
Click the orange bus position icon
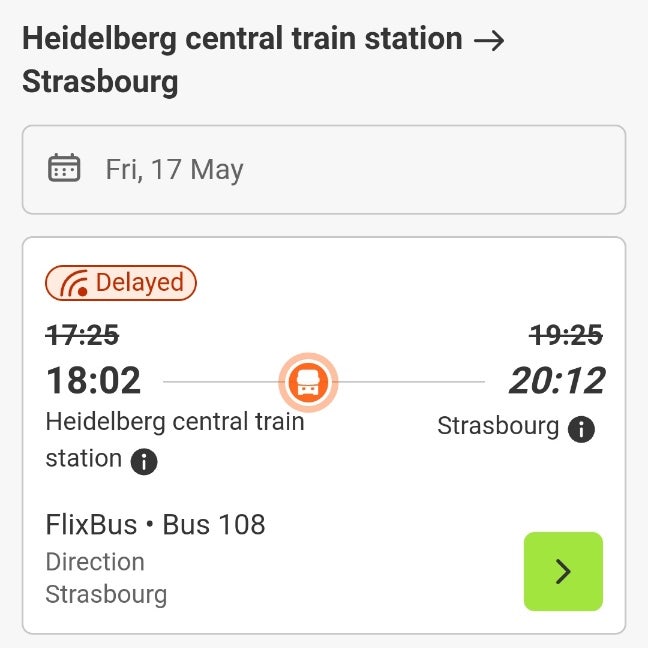[308, 381]
